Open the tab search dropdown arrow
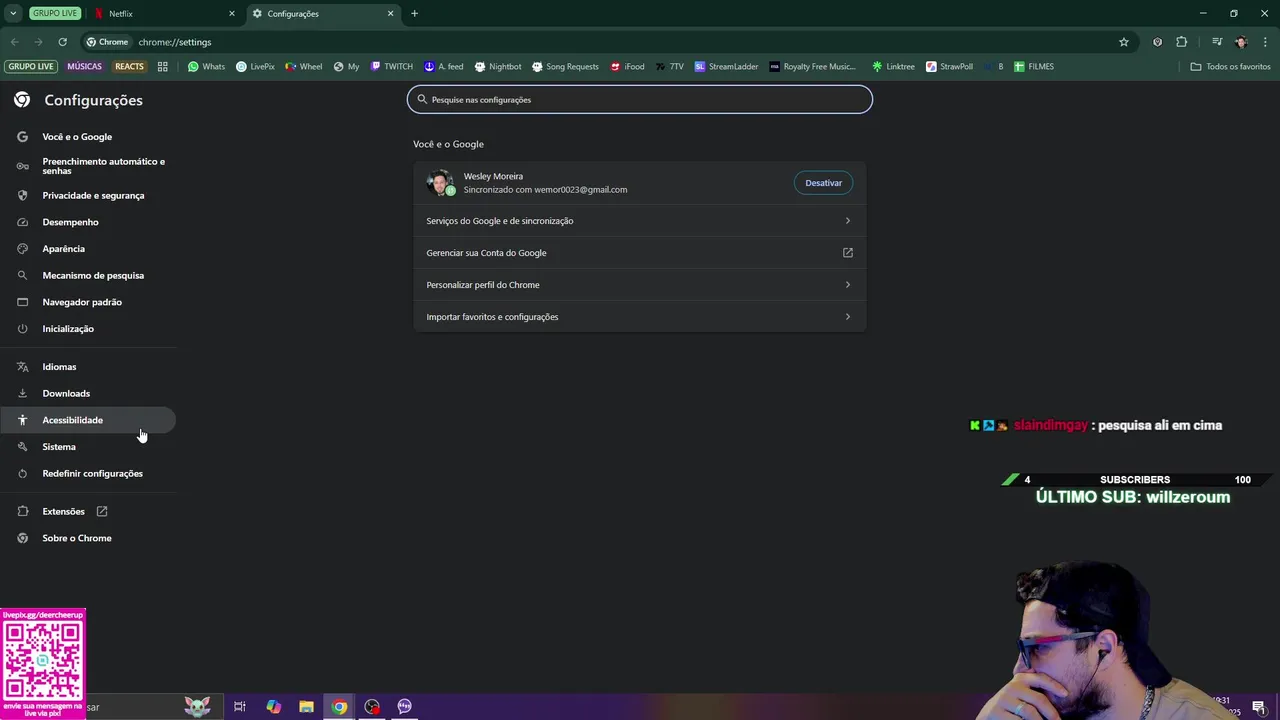The height and width of the screenshot is (720, 1280). (13, 14)
